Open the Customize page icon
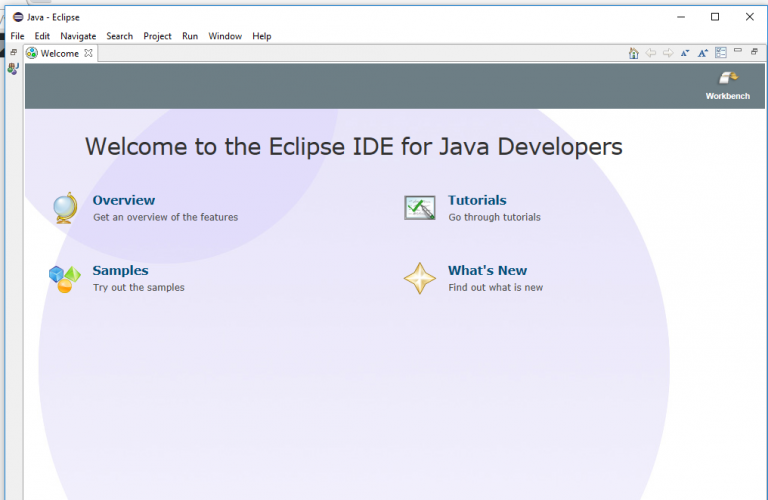This screenshot has height=500, width=768. coord(720,53)
